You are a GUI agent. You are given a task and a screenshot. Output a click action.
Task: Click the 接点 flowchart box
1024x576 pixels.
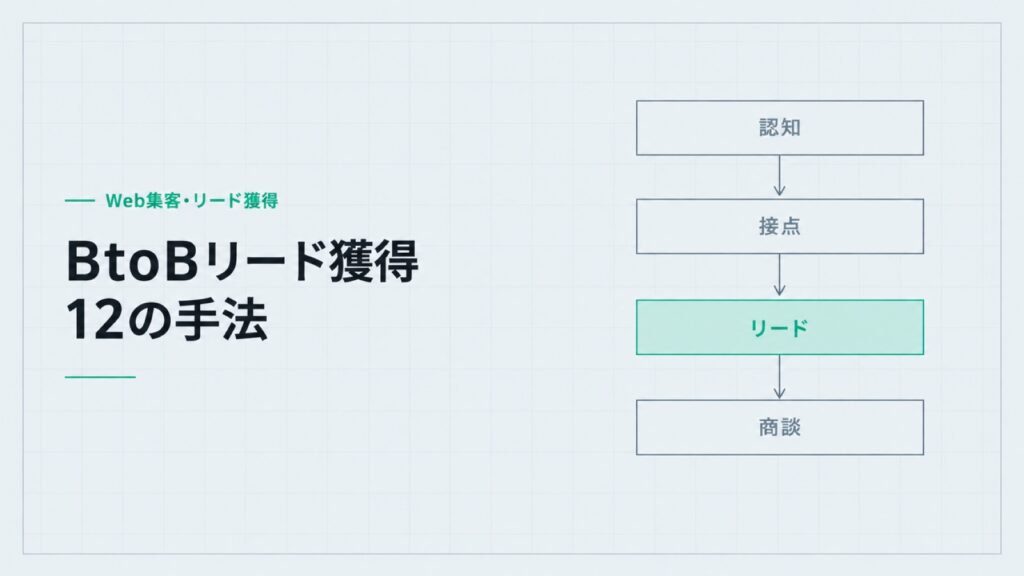click(780, 227)
